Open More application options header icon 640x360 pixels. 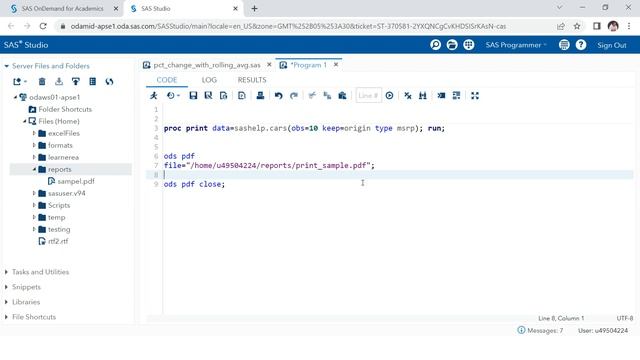click(564, 45)
